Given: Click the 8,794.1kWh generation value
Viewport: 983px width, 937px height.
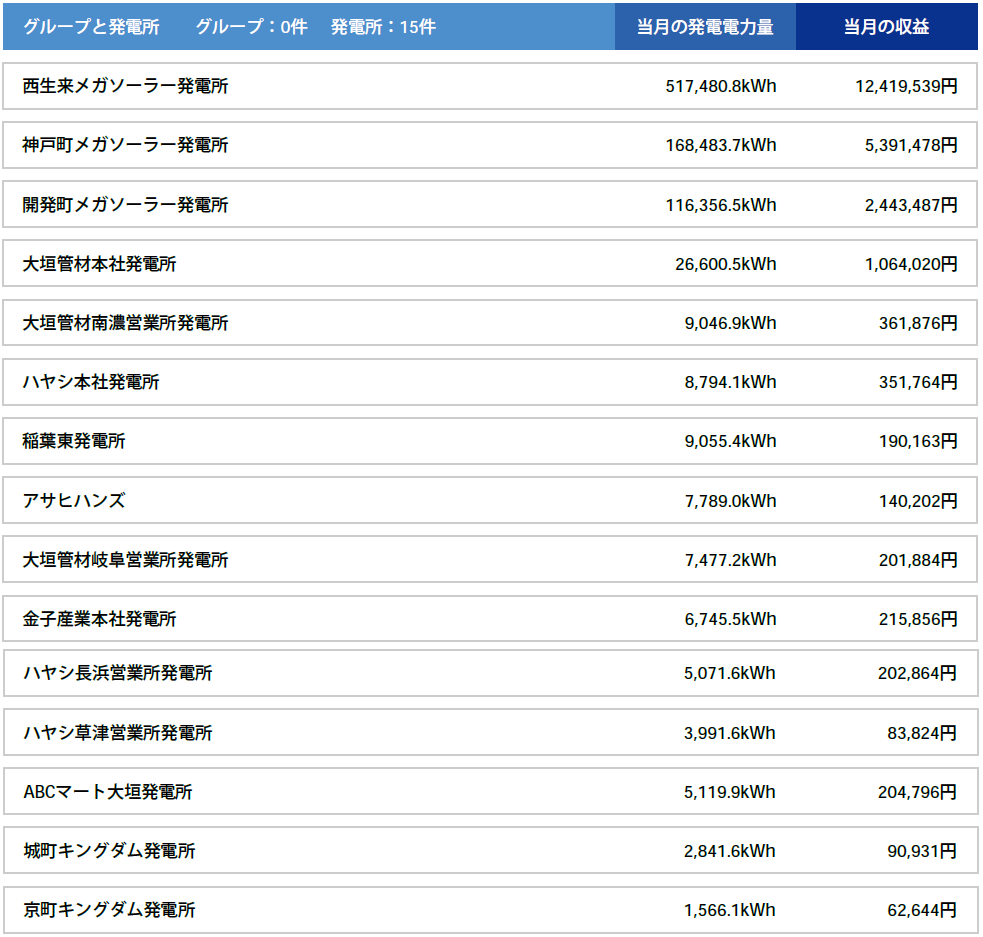Looking at the screenshot, I should 730,382.
